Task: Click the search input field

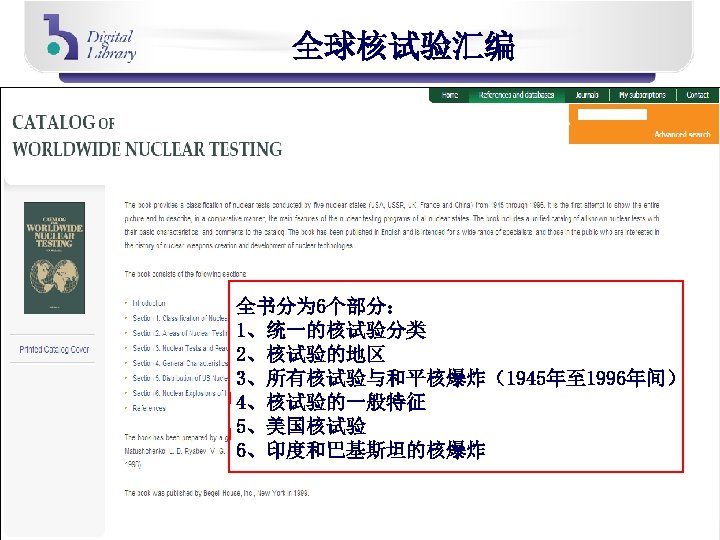Action: click(x=612, y=114)
